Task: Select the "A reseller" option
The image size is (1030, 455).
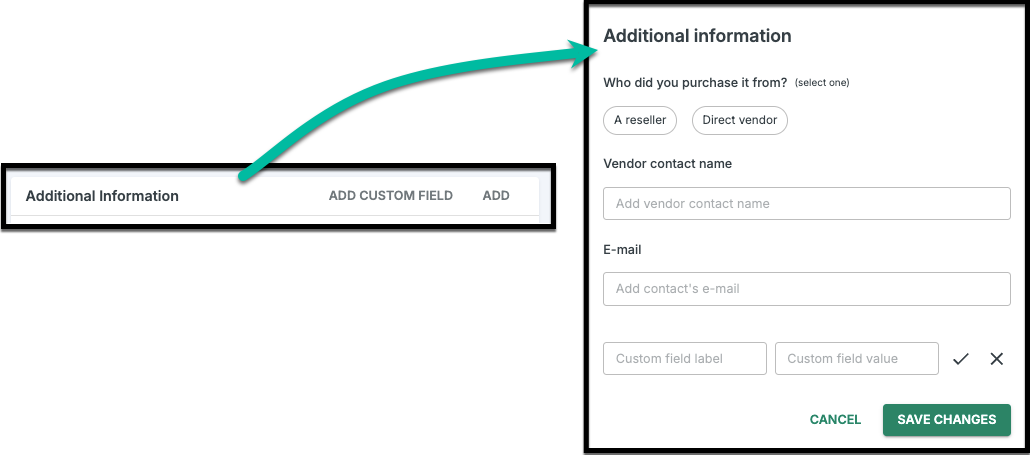Action: pos(640,120)
